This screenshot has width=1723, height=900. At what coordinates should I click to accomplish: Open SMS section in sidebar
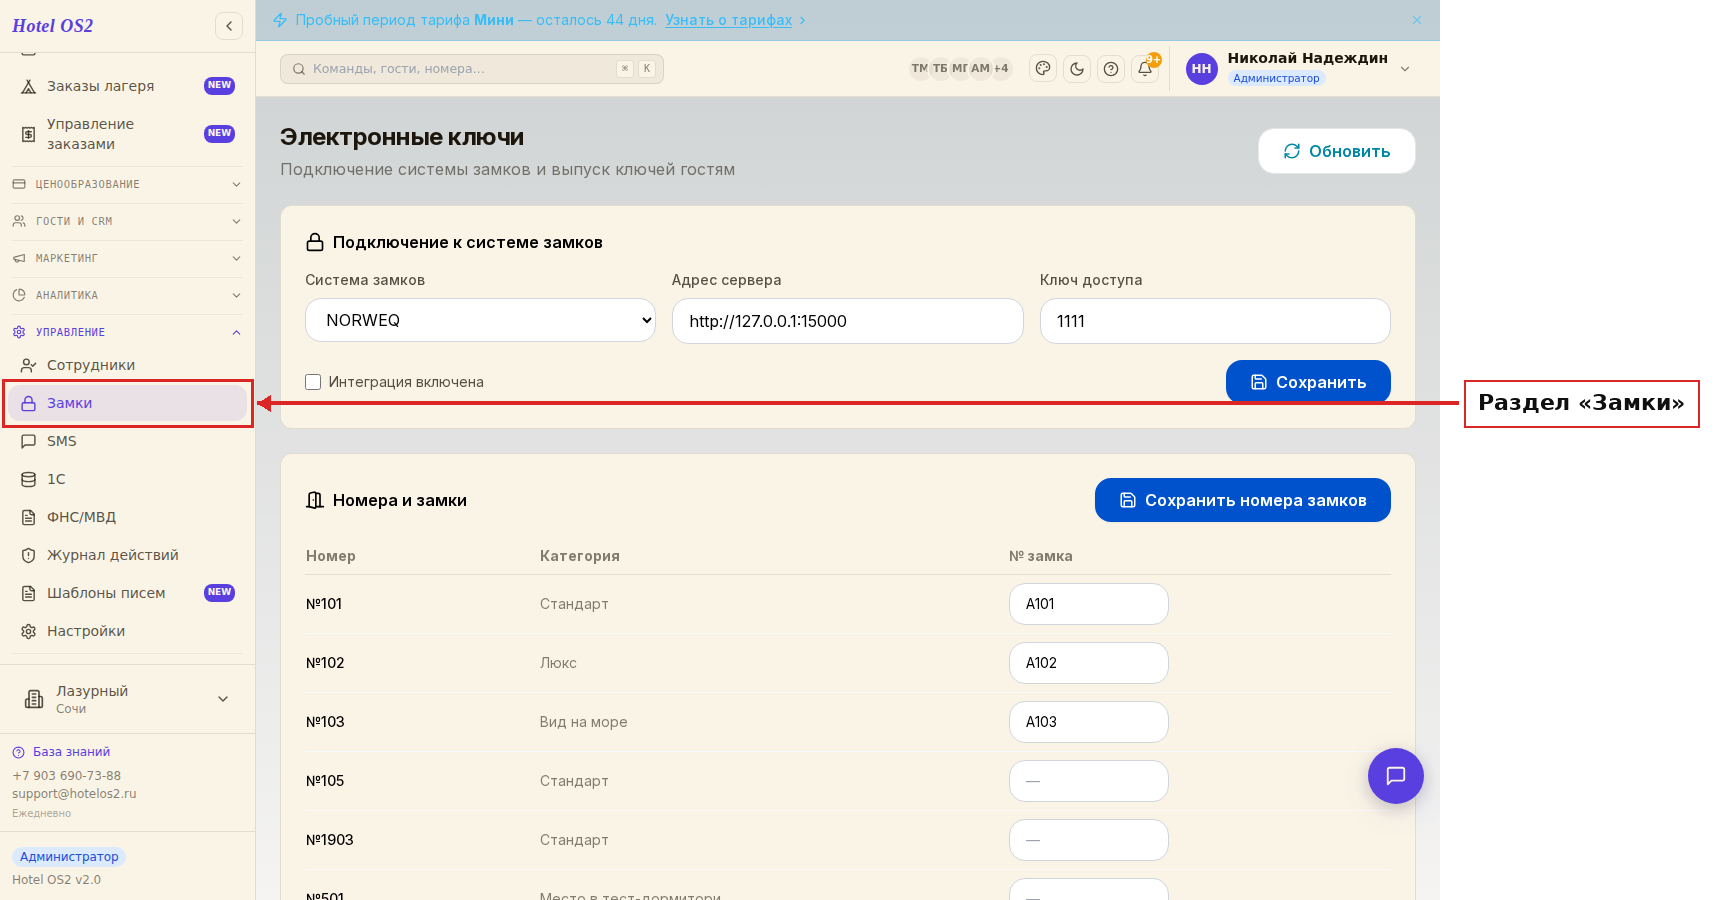(x=128, y=441)
